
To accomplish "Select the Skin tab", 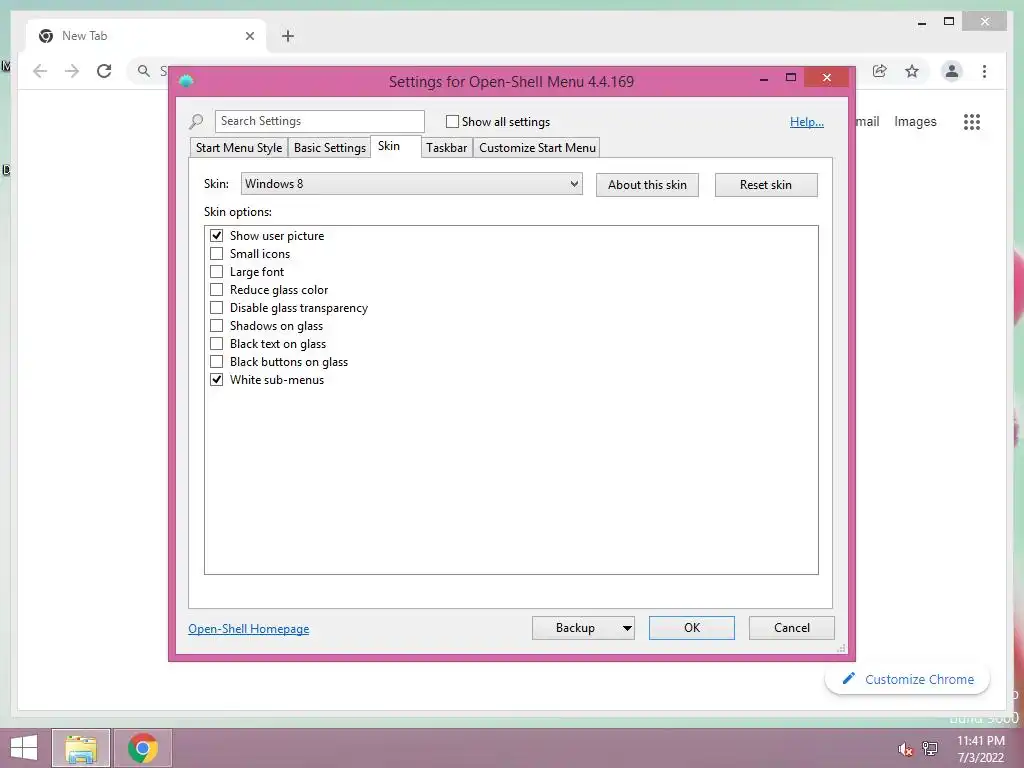I will [395, 146].
